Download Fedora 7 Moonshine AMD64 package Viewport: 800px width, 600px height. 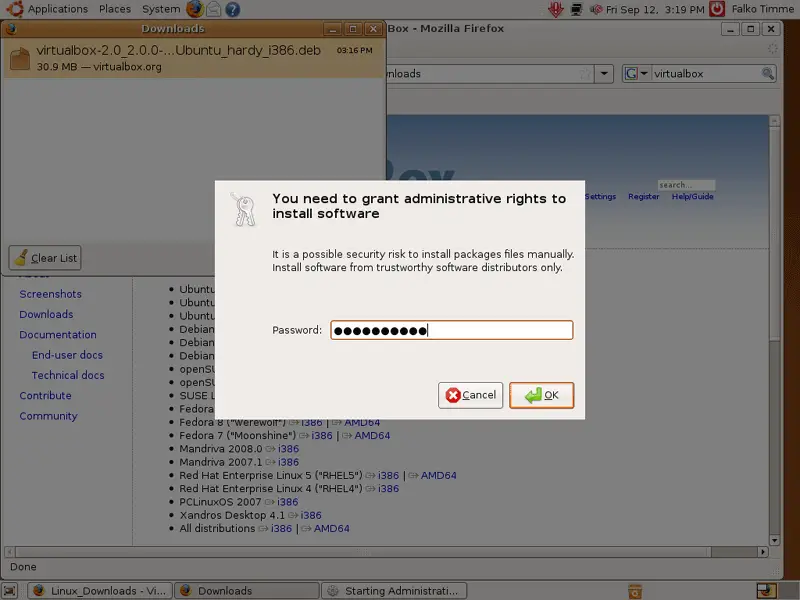pyautogui.click(x=372, y=436)
